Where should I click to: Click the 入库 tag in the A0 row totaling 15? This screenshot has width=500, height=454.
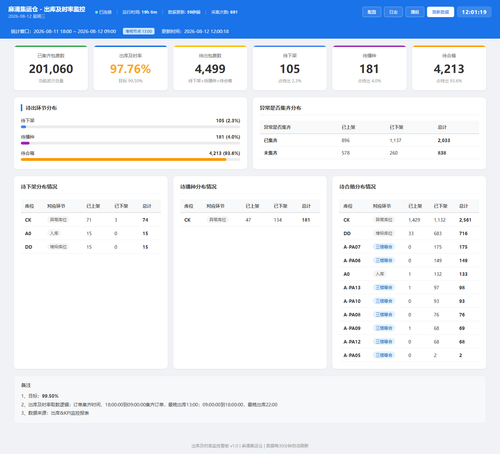(x=54, y=233)
